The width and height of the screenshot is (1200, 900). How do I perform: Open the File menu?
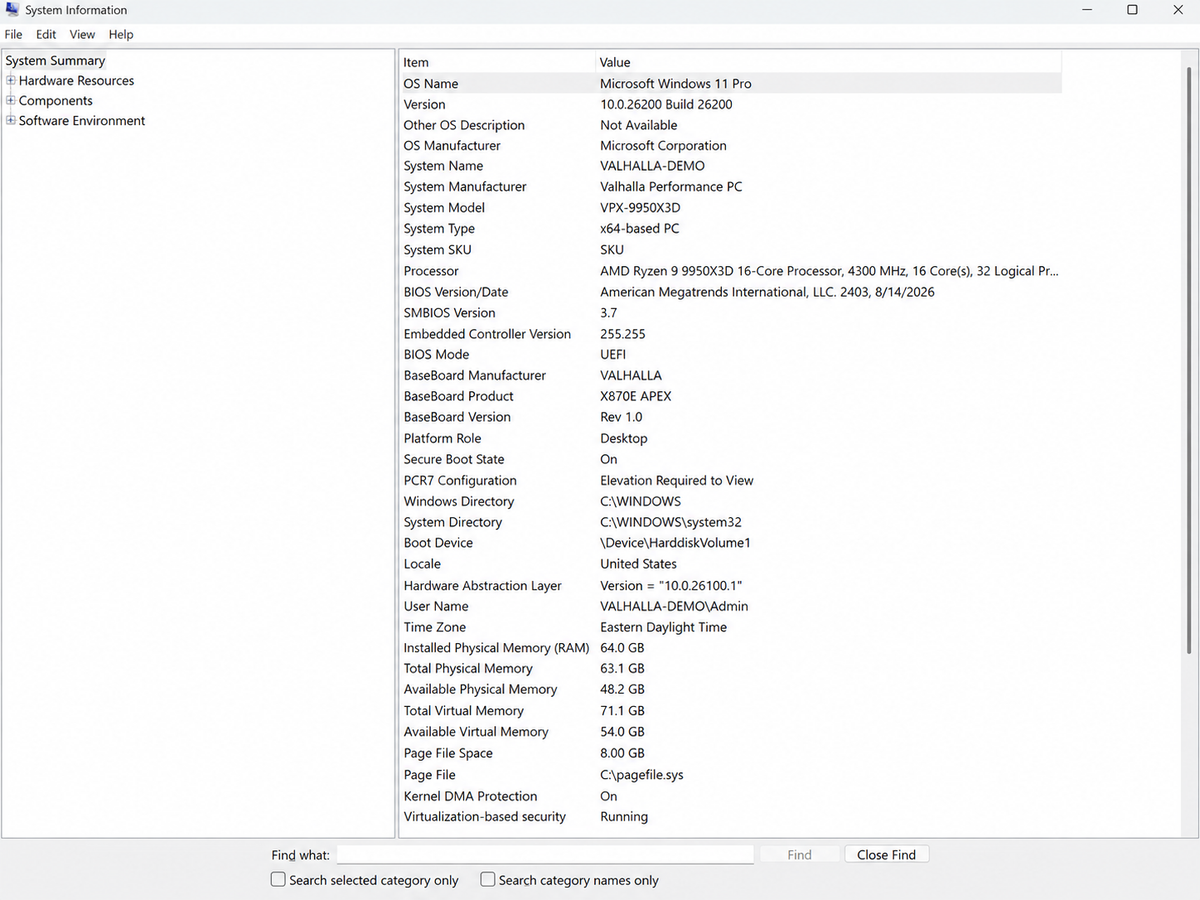13,34
